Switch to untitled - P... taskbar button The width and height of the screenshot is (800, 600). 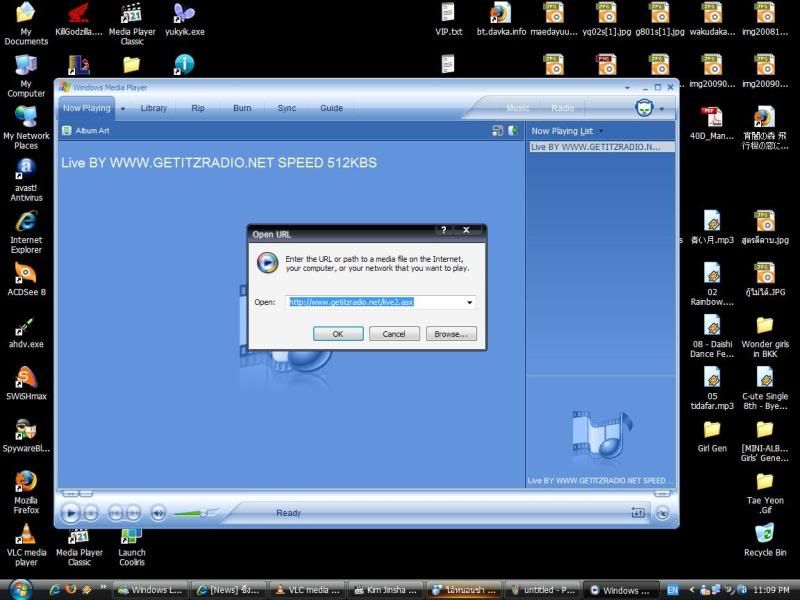543,590
